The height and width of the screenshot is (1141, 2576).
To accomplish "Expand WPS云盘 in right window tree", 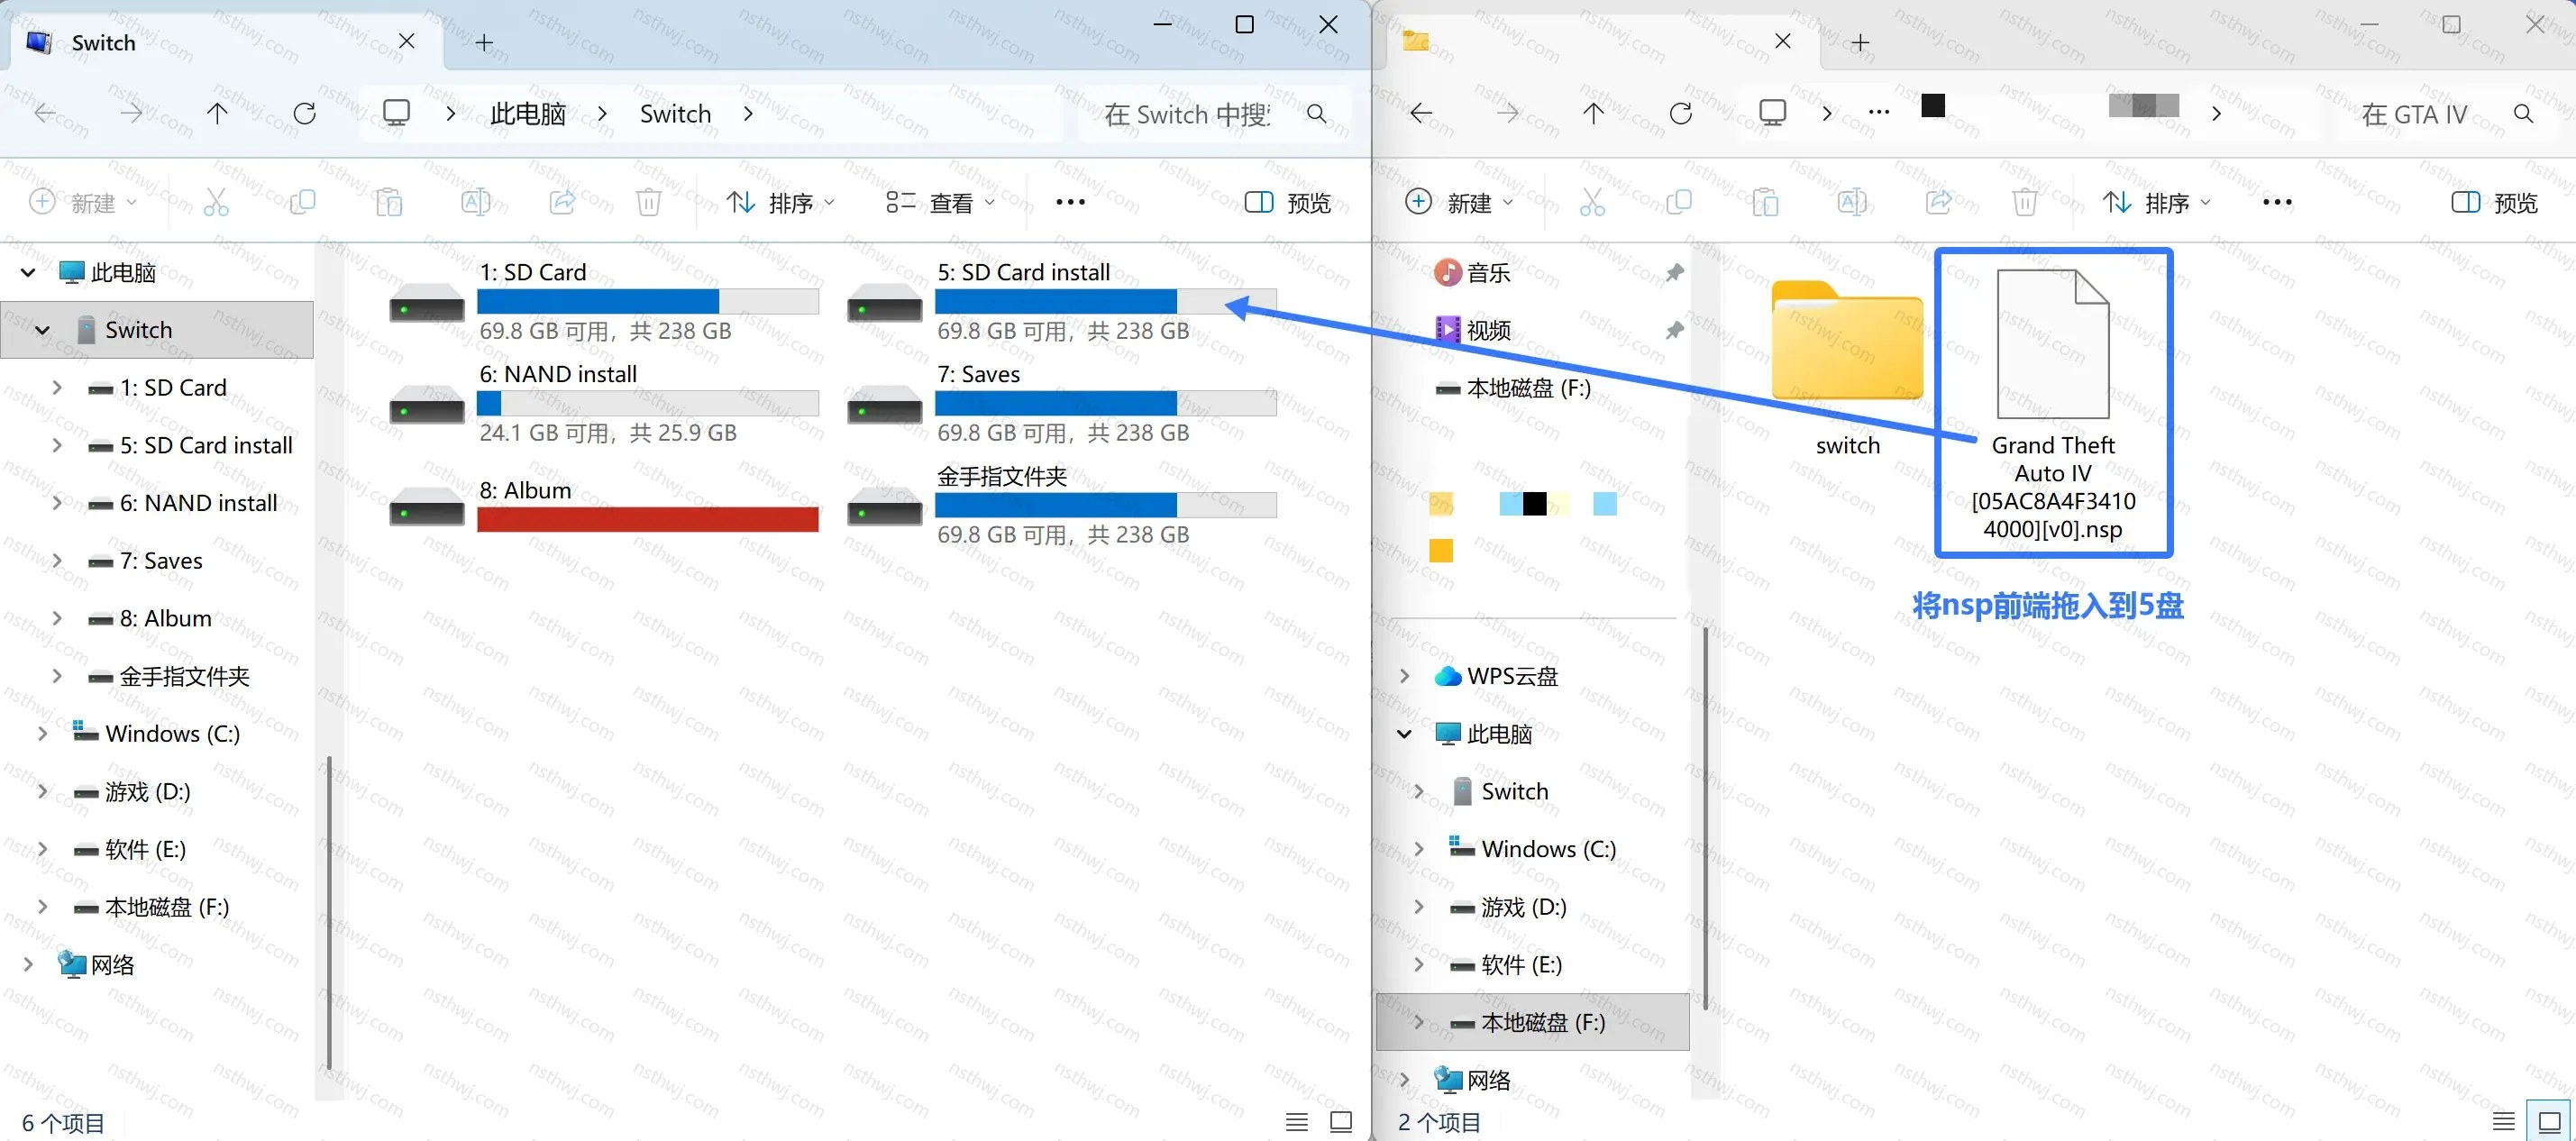I will point(1404,676).
